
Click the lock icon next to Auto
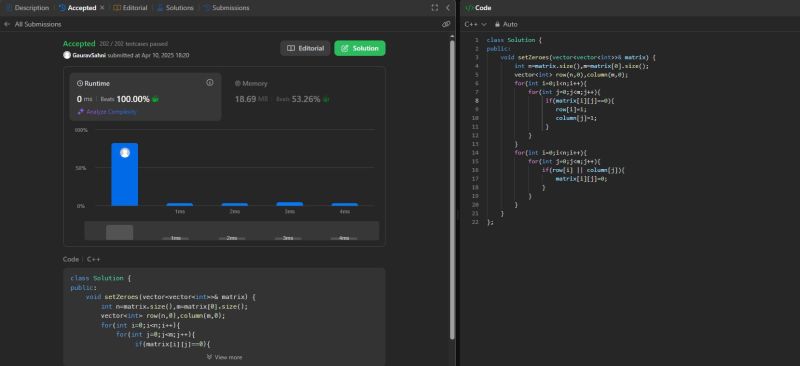tap(497, 24)
